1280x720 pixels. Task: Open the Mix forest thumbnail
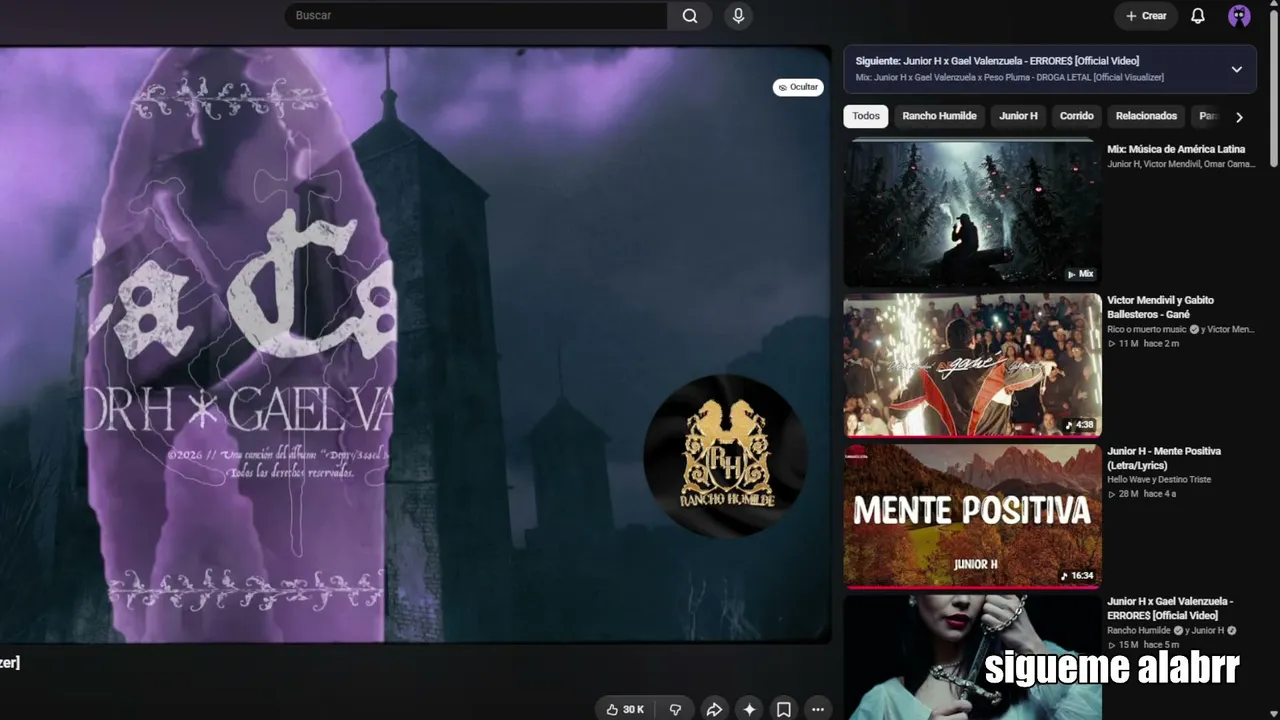click(x=972, y=212)
